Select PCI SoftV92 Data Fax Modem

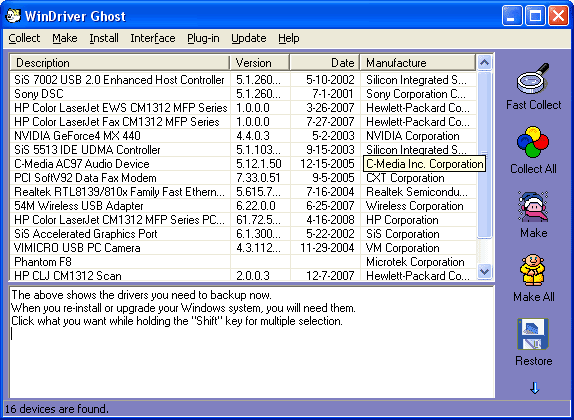click(243, 178)
